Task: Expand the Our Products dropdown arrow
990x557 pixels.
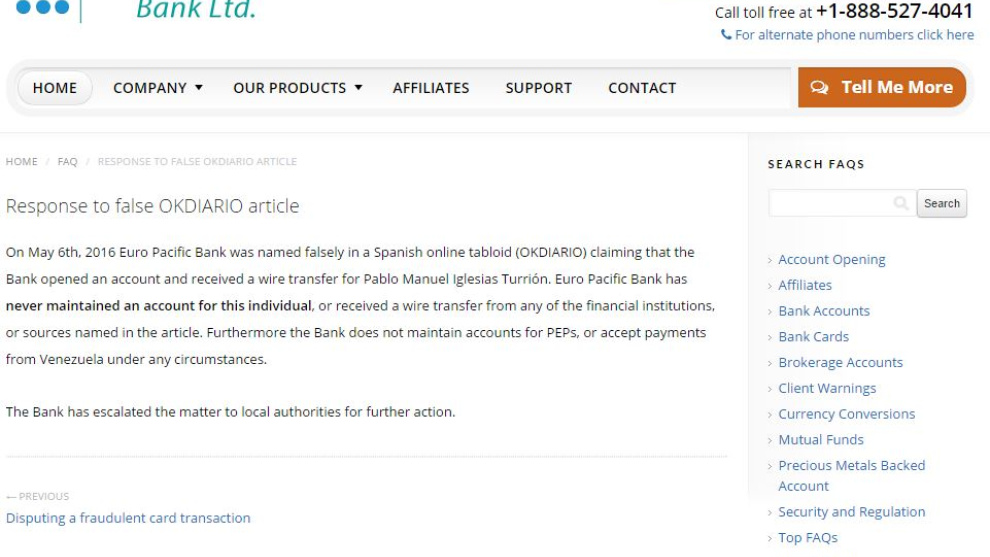Action: 358,88
